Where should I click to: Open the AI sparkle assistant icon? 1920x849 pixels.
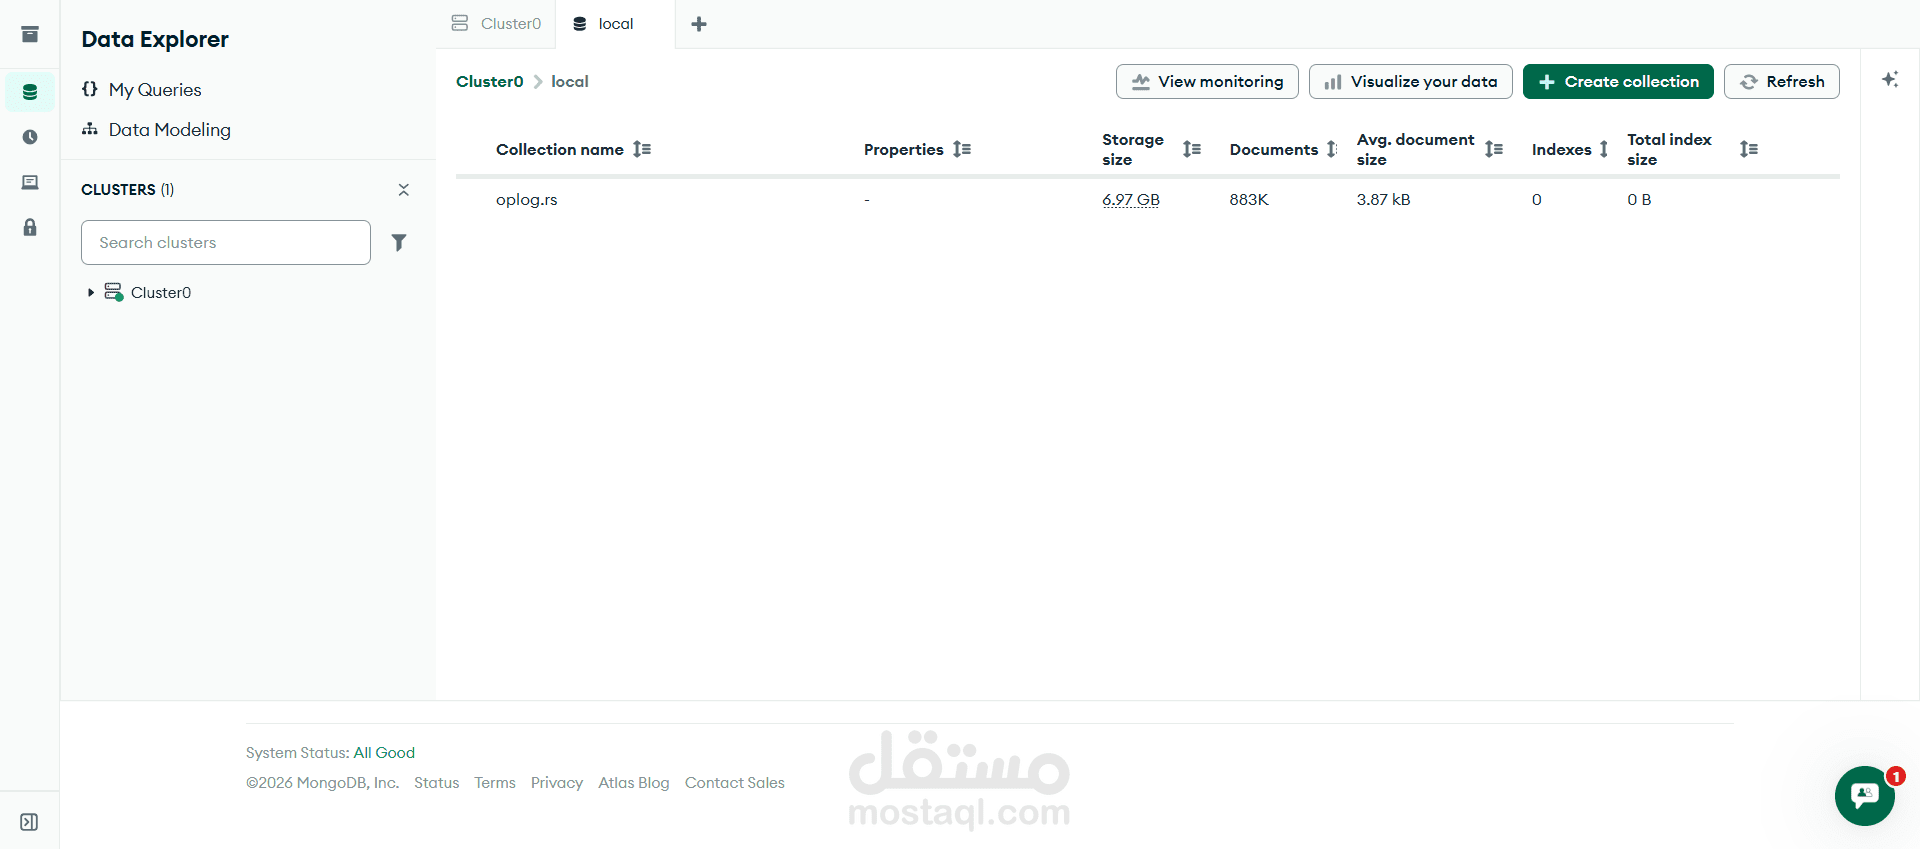pyautogui.click(x=1890, y=79)
